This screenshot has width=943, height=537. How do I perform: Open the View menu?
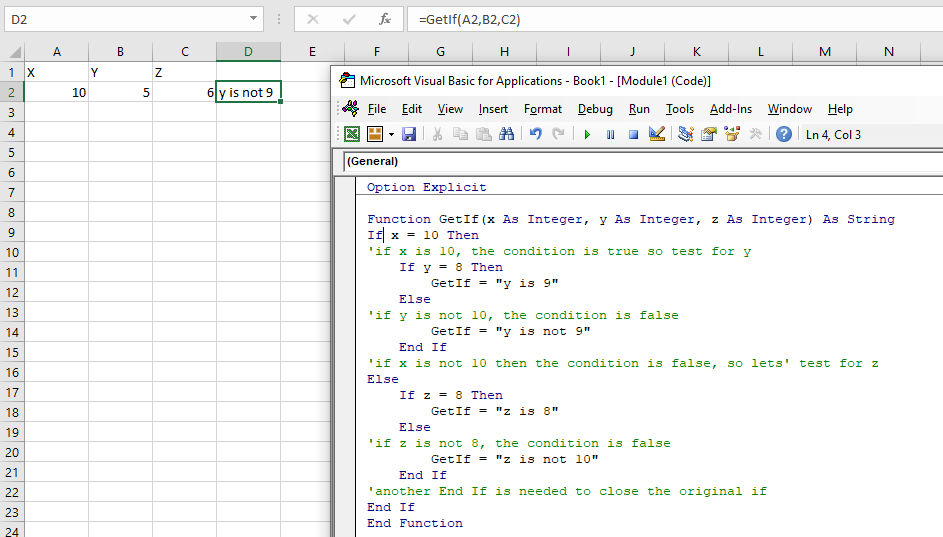450,109
